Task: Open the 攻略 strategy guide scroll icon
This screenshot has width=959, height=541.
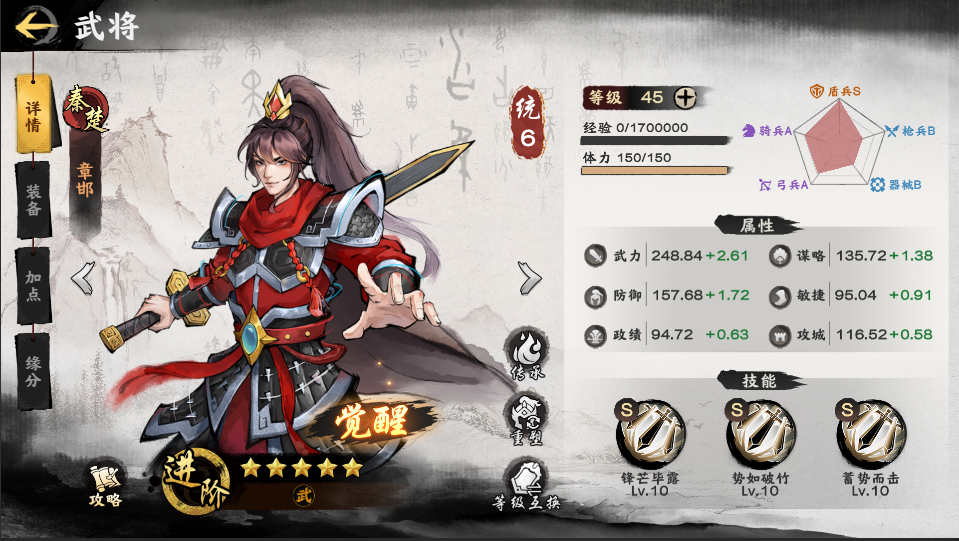Action: (106, 485)
